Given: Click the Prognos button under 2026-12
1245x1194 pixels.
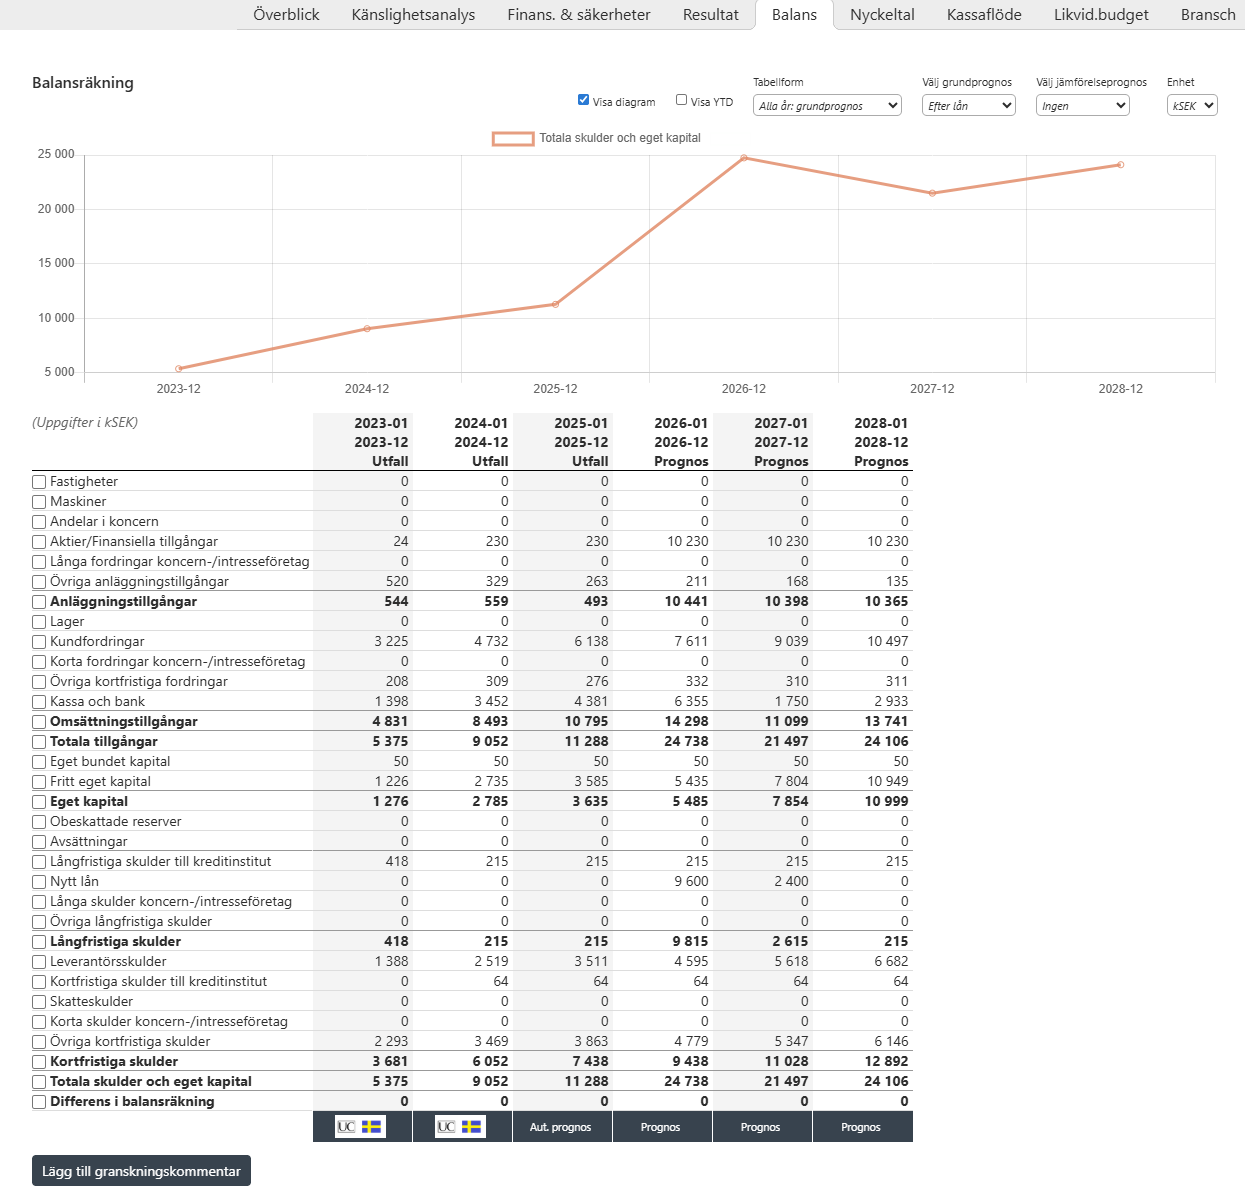Looking at the screenshot, I should coord(661,1127).
